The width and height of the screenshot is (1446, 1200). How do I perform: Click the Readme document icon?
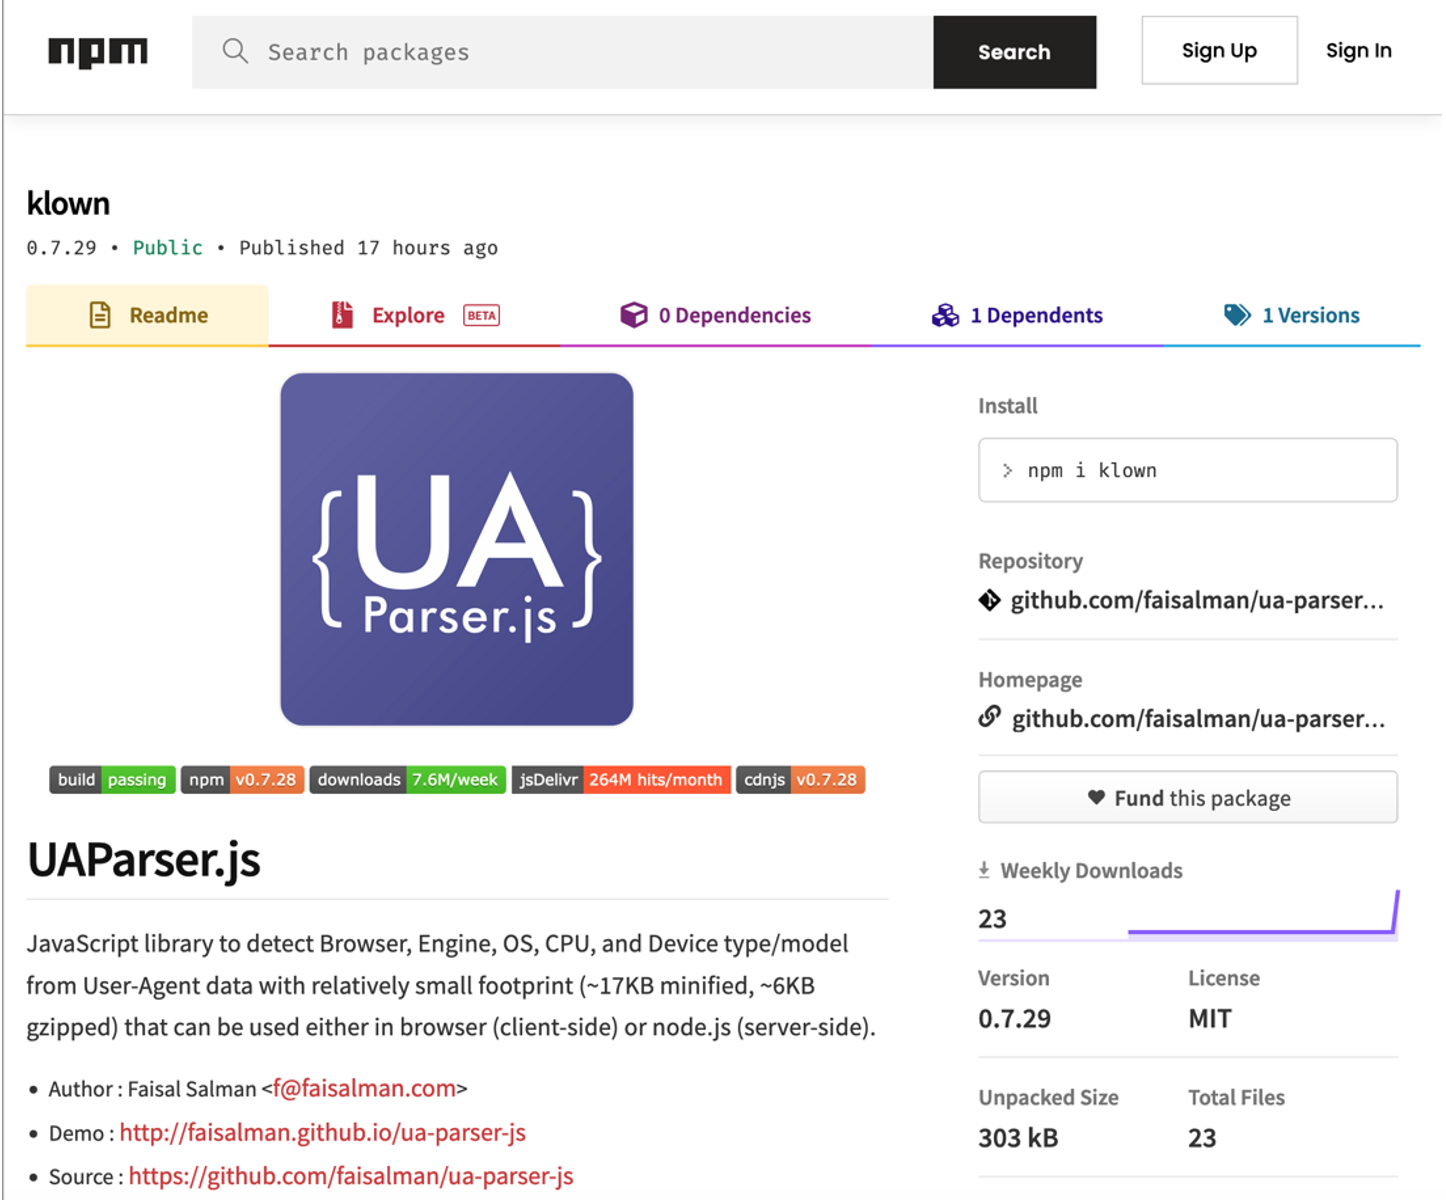tap(100, 315)
